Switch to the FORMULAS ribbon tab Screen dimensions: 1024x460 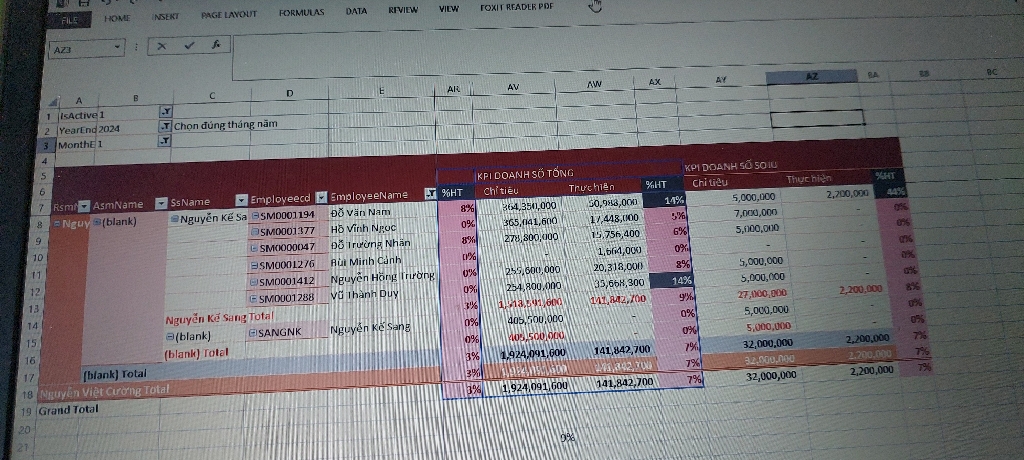(x=301, y=14)
